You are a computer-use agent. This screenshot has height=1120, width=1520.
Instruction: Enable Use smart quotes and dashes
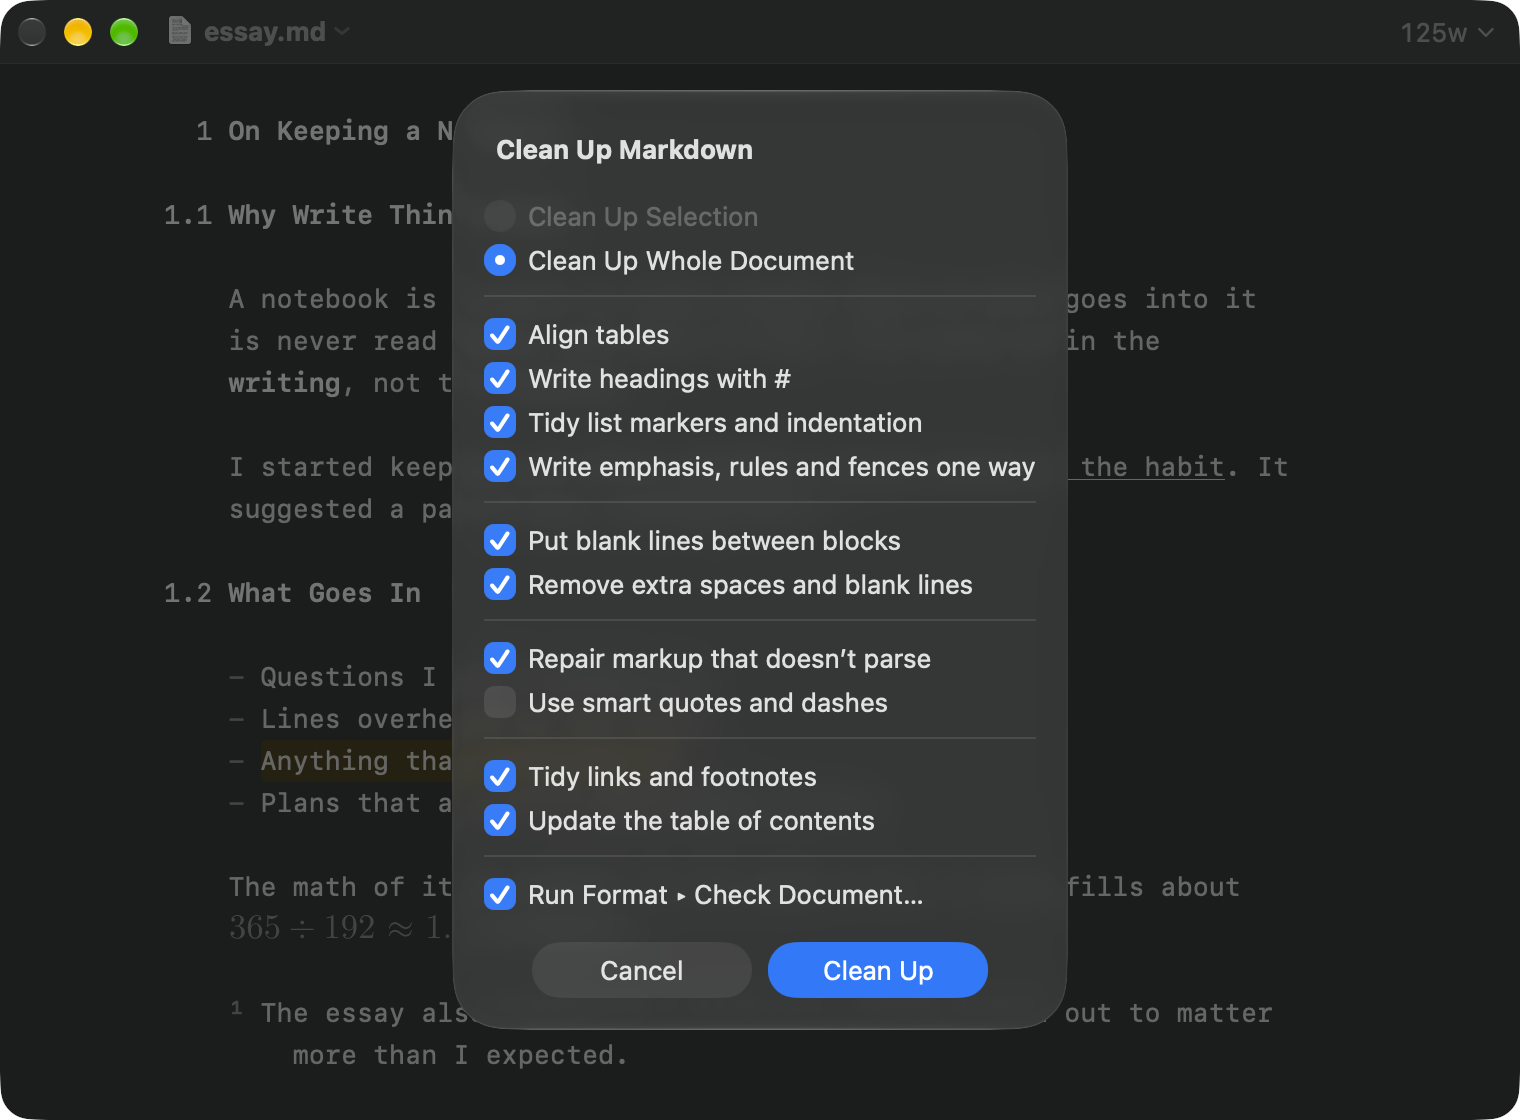tap(500, 703)
